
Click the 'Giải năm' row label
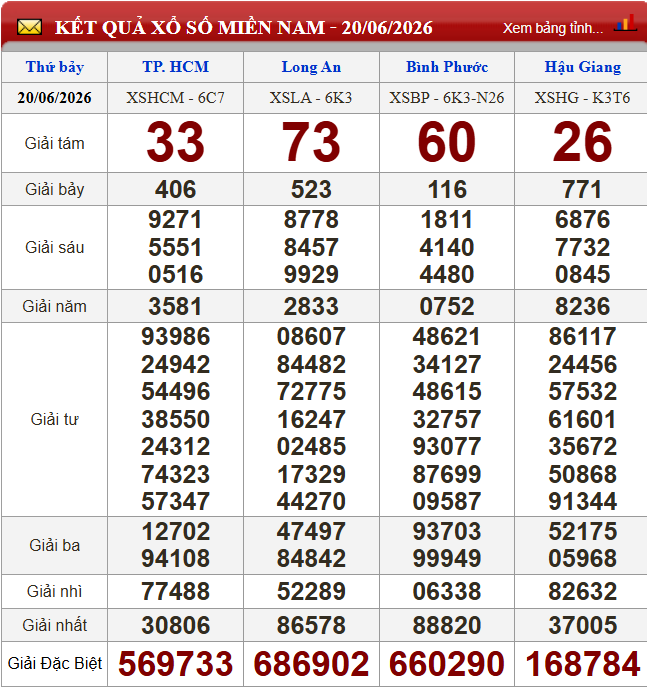pos(54,306)
